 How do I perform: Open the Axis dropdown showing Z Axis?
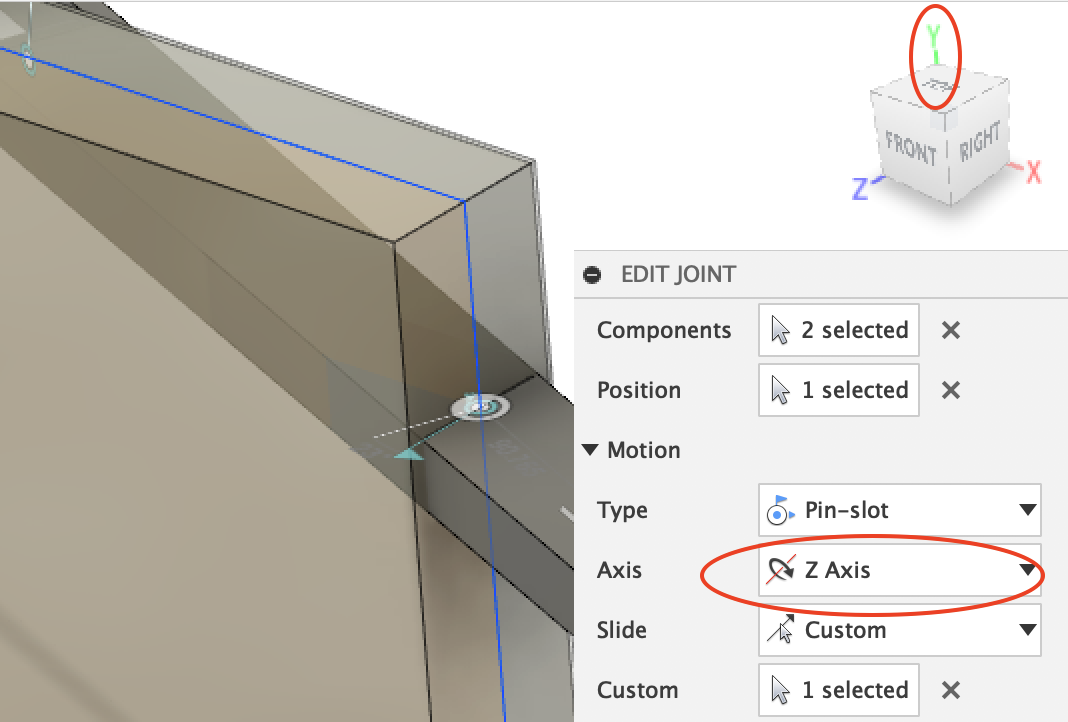(x=1025, y=570)
